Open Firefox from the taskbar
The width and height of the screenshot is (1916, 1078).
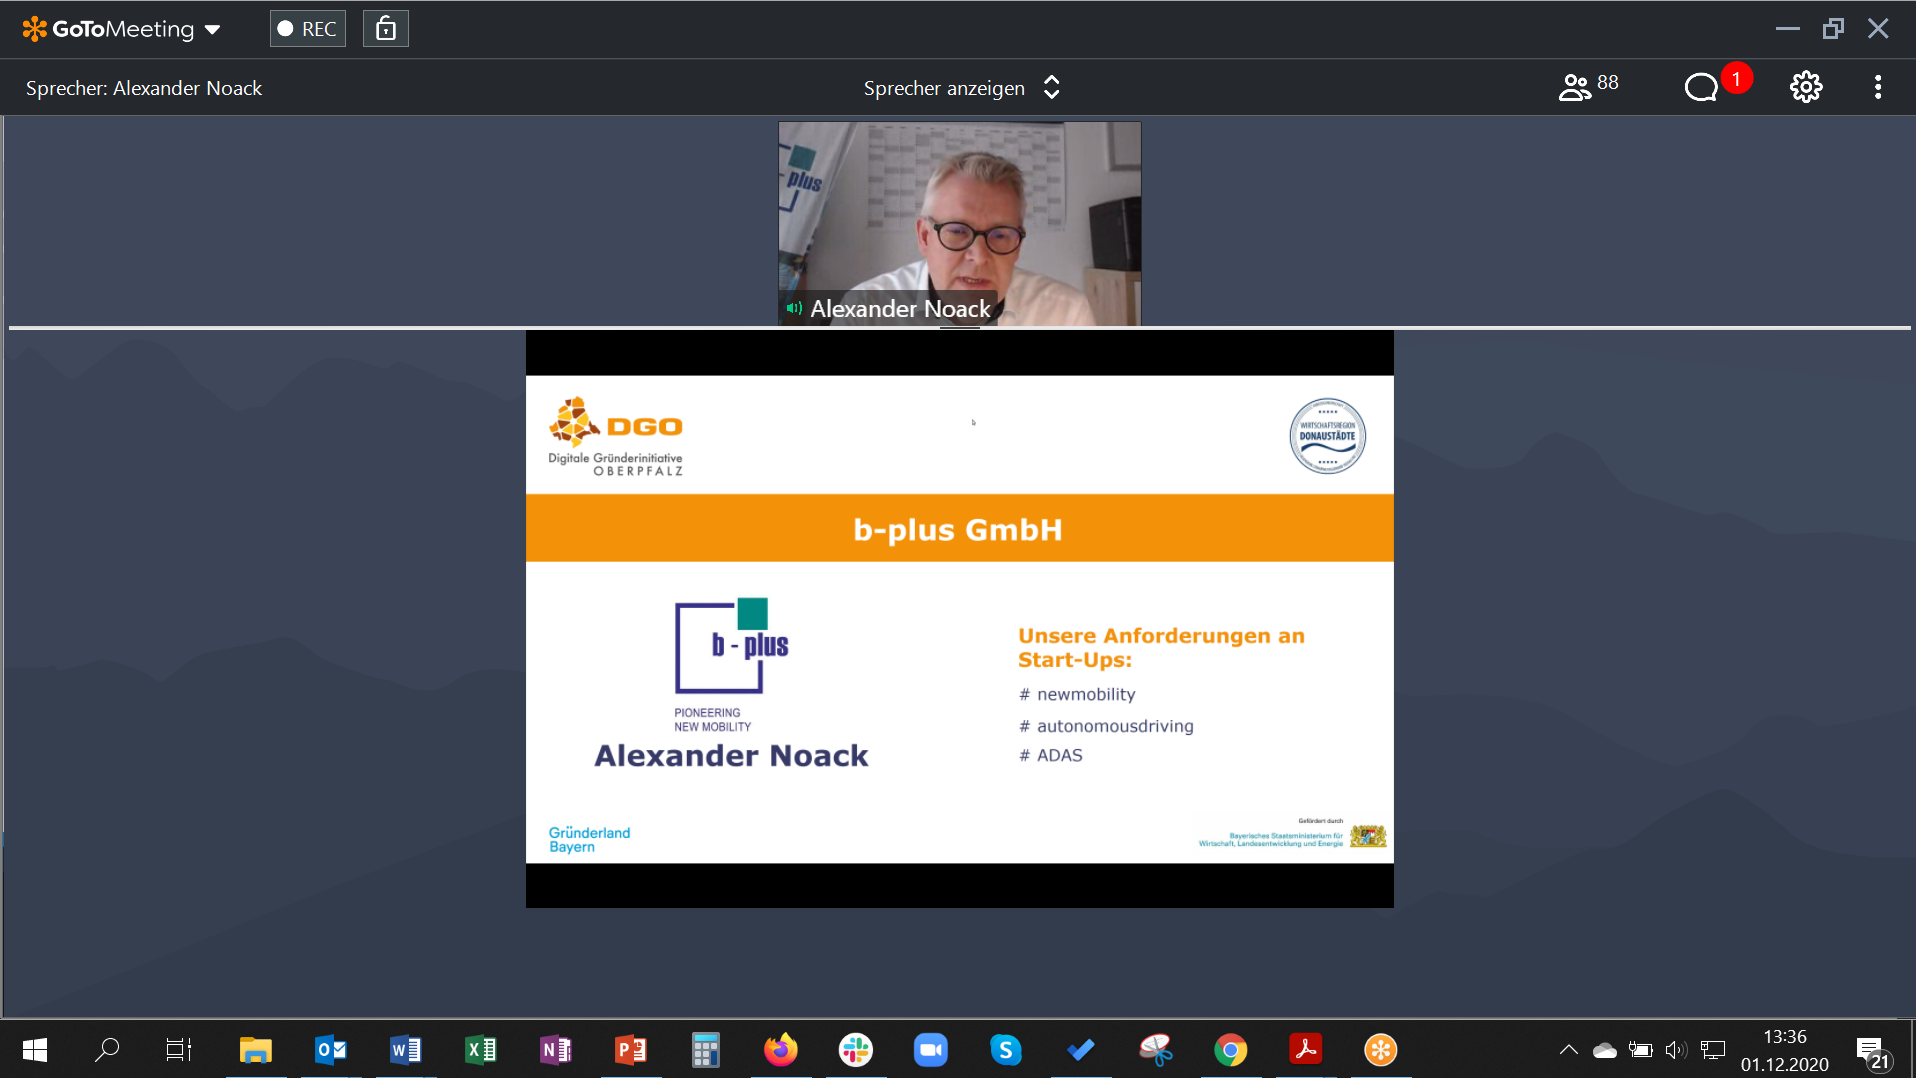(x=781, y=1049)
